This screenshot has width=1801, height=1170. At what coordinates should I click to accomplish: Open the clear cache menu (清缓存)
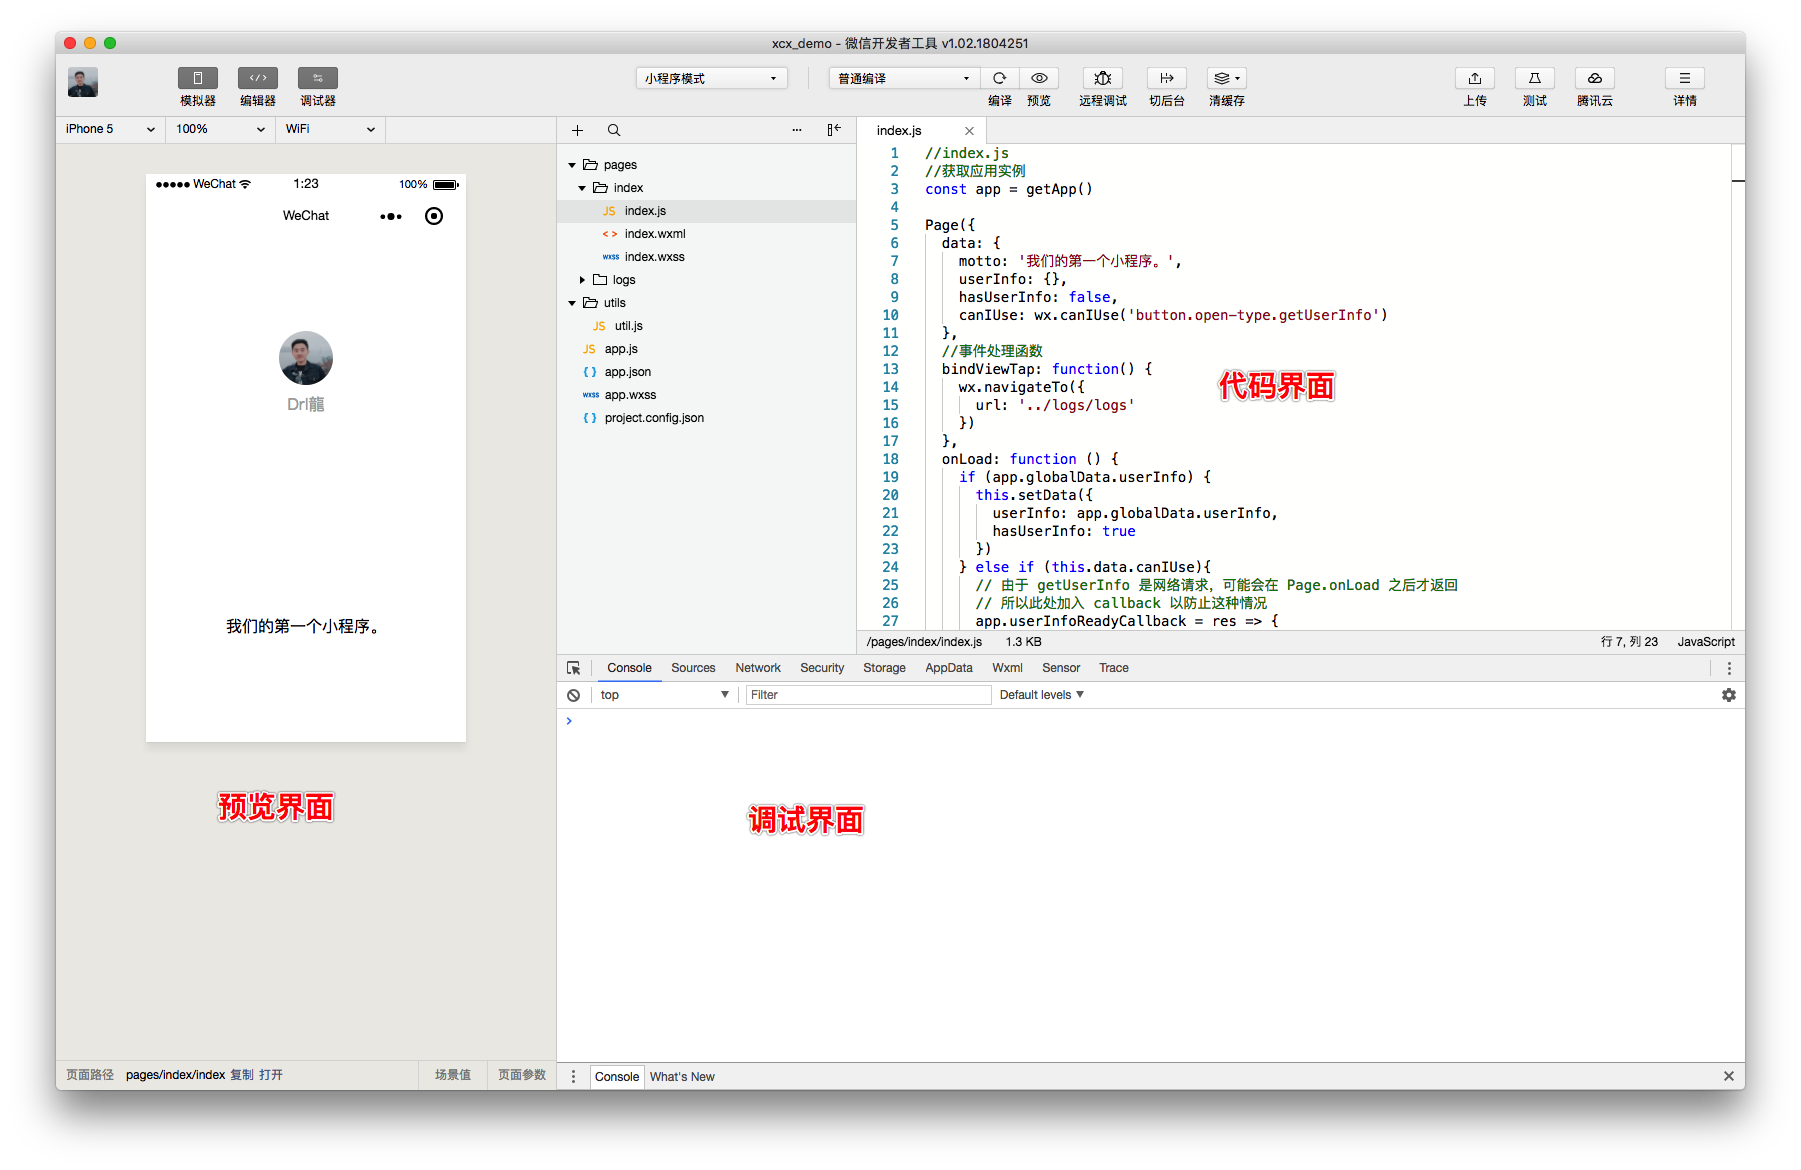[1227, 78]
